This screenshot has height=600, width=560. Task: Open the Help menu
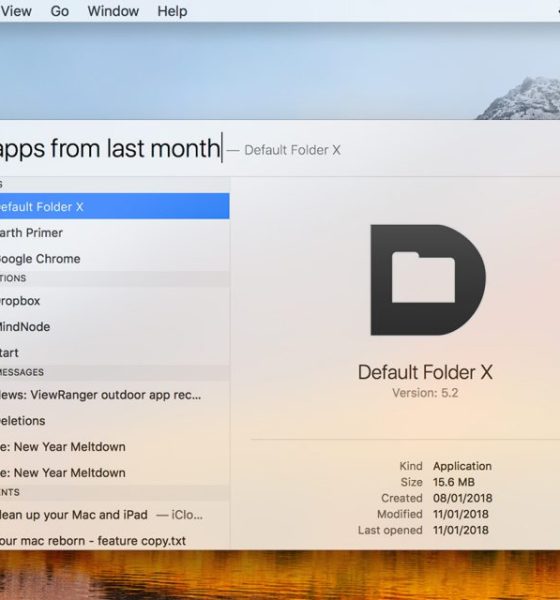(x=172, y=11)
